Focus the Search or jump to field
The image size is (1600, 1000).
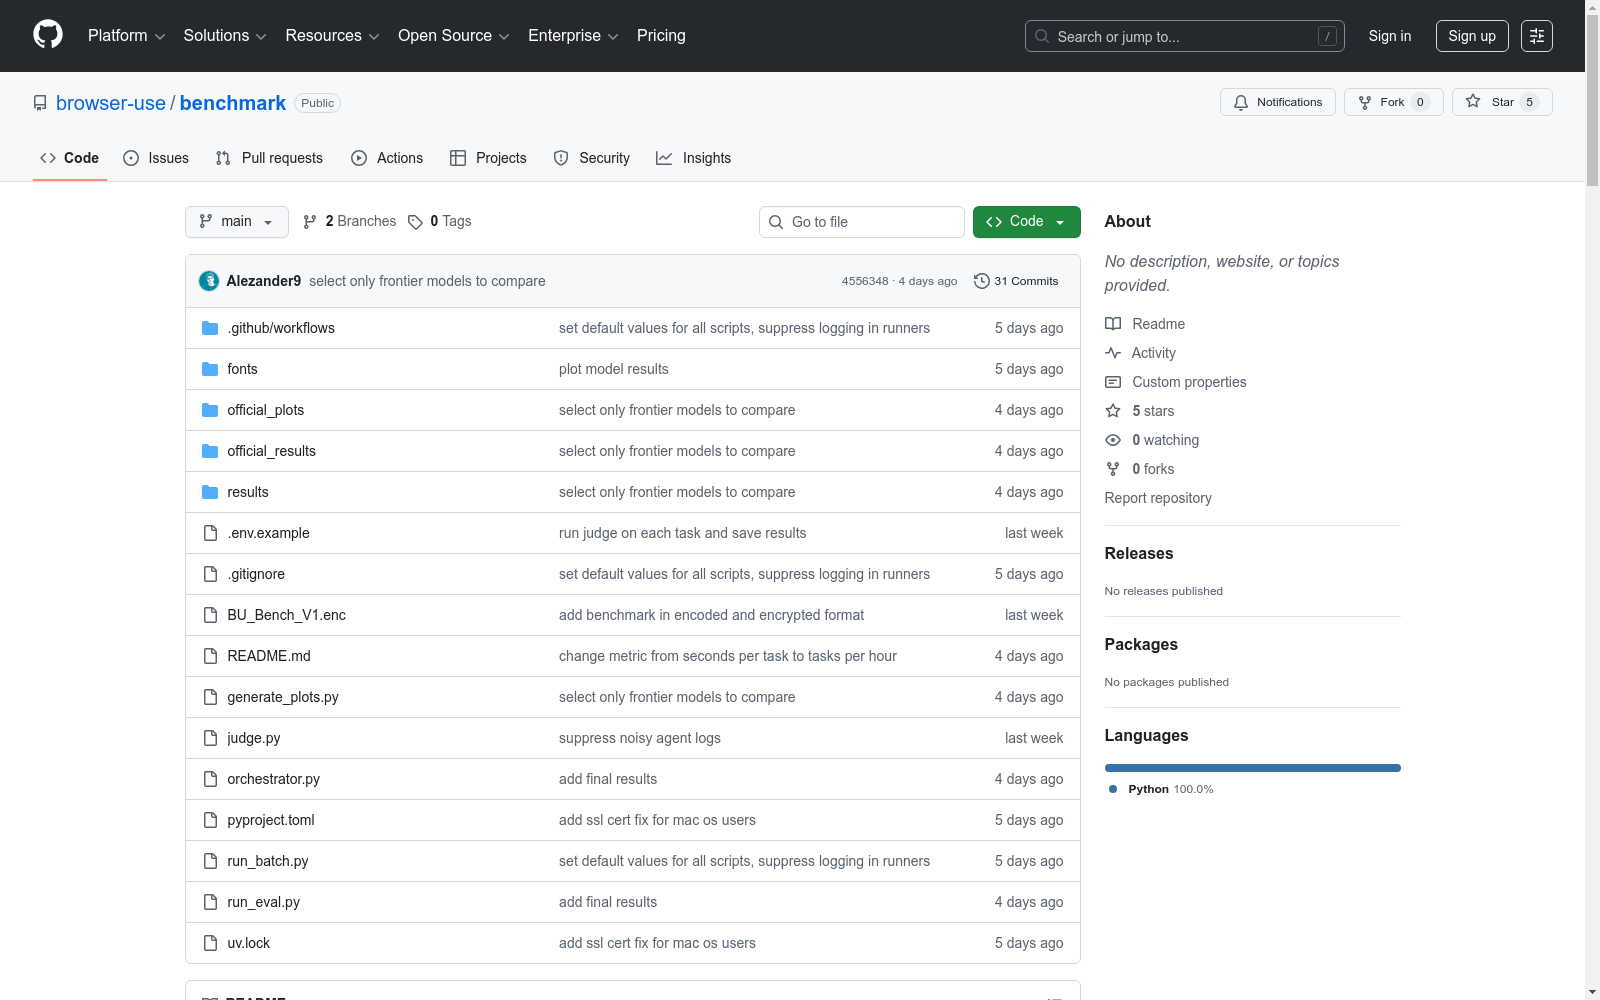point(1185,36)
